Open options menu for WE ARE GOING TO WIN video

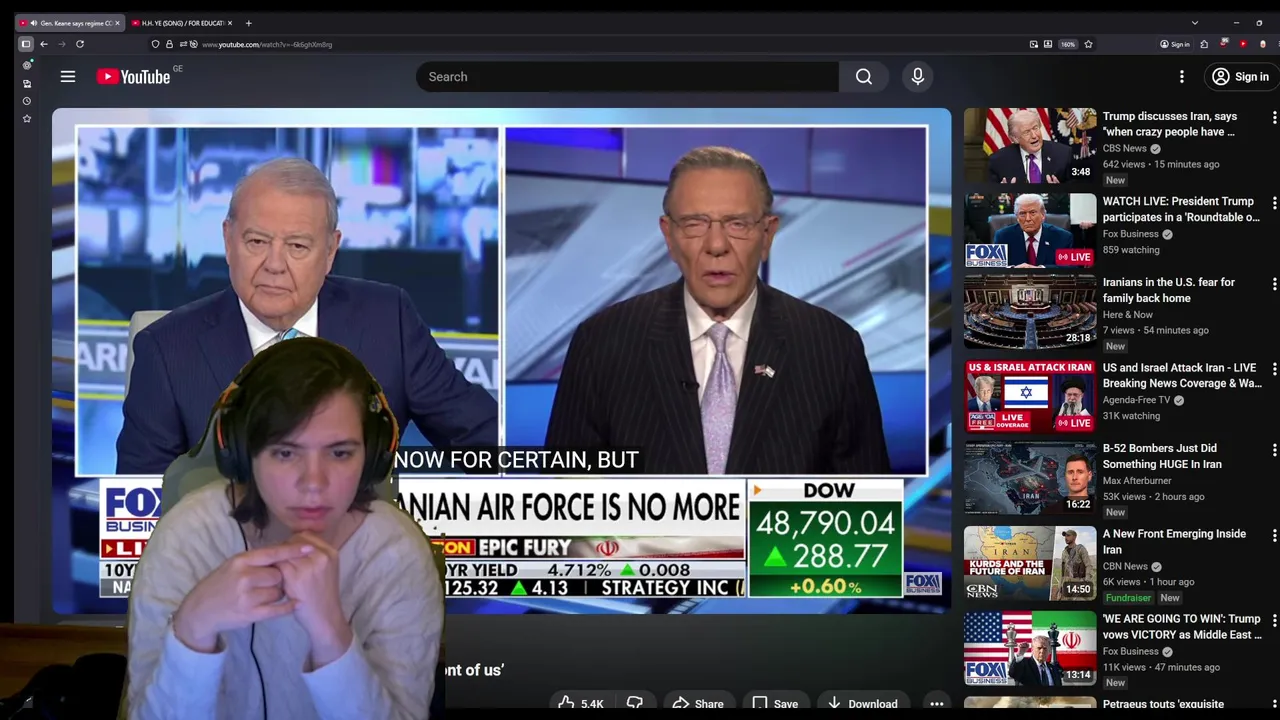click(x=1274, y=620)
